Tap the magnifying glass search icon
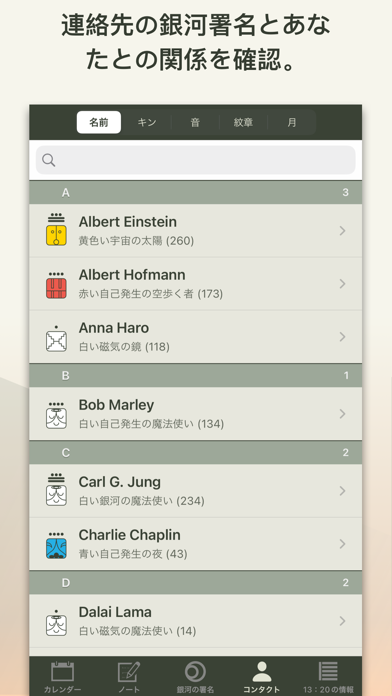392x696 pixels. 49,160
